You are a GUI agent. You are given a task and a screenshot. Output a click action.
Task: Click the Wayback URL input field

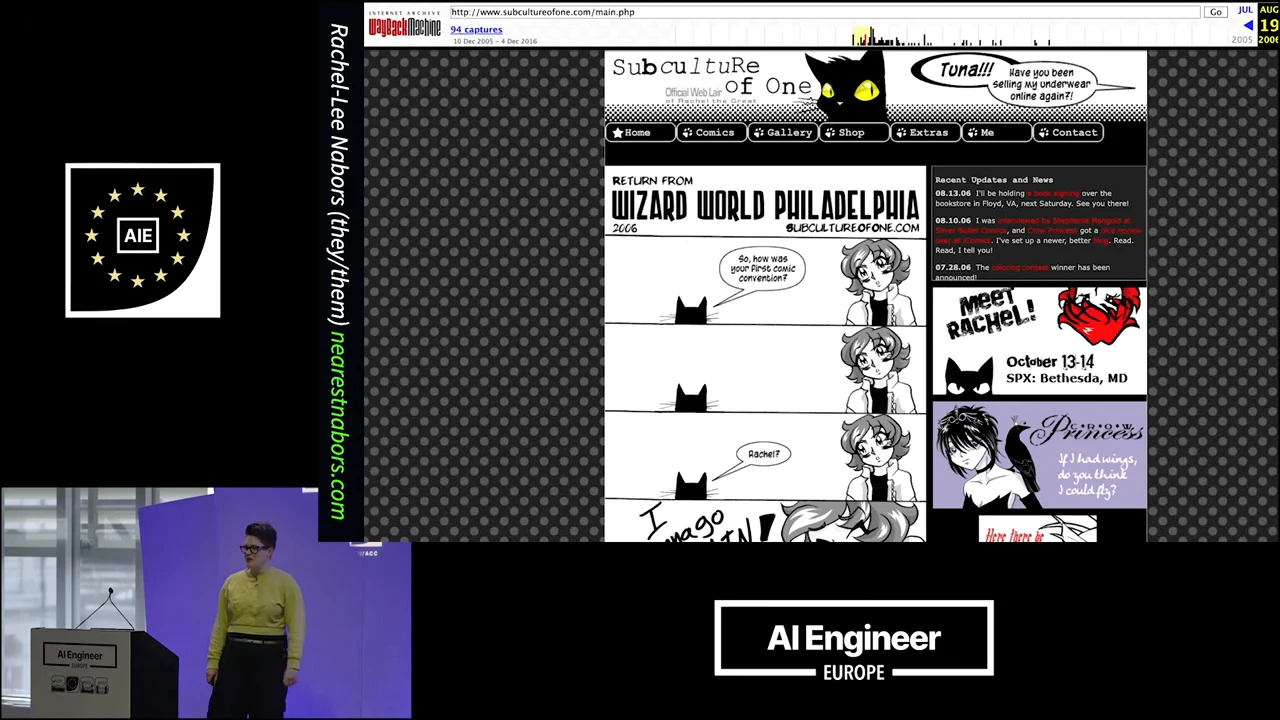[x=824, y=12]
